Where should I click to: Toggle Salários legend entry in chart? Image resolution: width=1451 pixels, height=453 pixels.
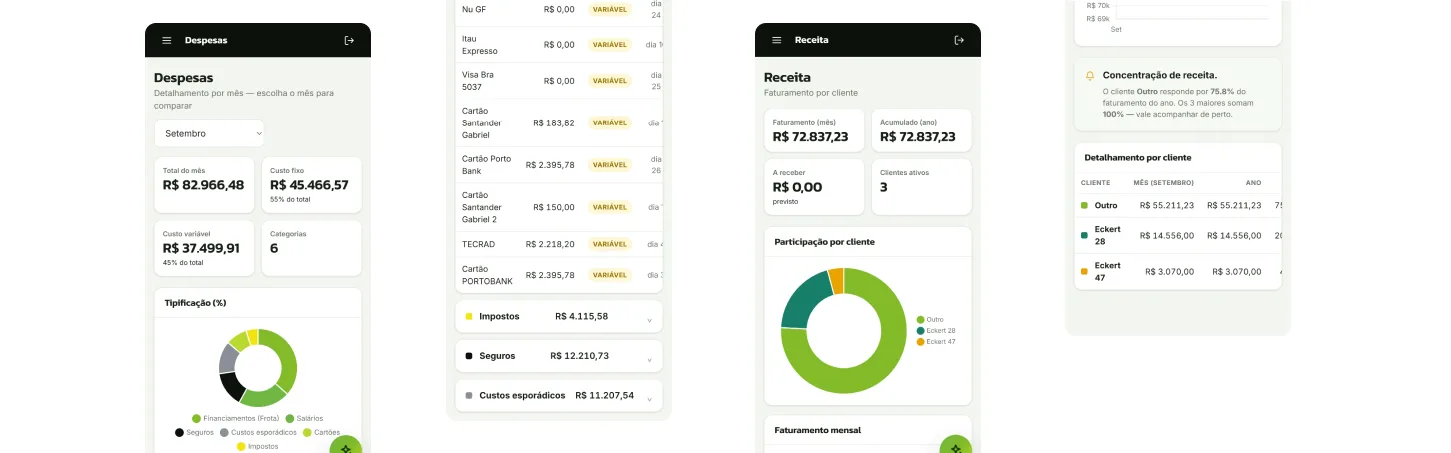pyautogui.click(x=304, y=418)
